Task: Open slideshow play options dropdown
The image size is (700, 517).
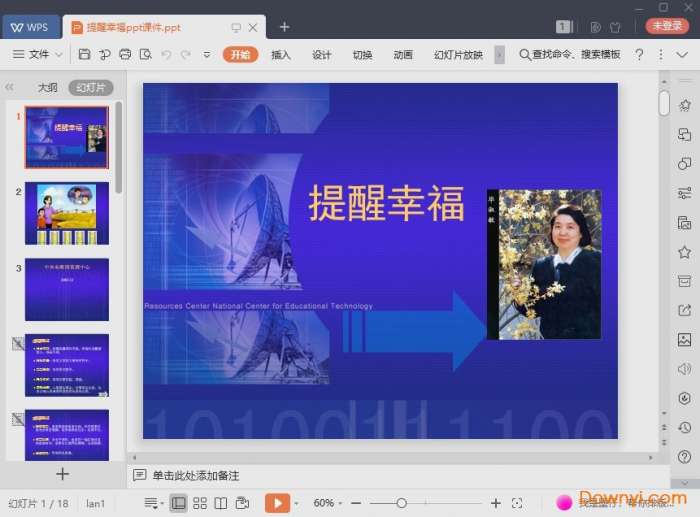Action: [296, 504]
